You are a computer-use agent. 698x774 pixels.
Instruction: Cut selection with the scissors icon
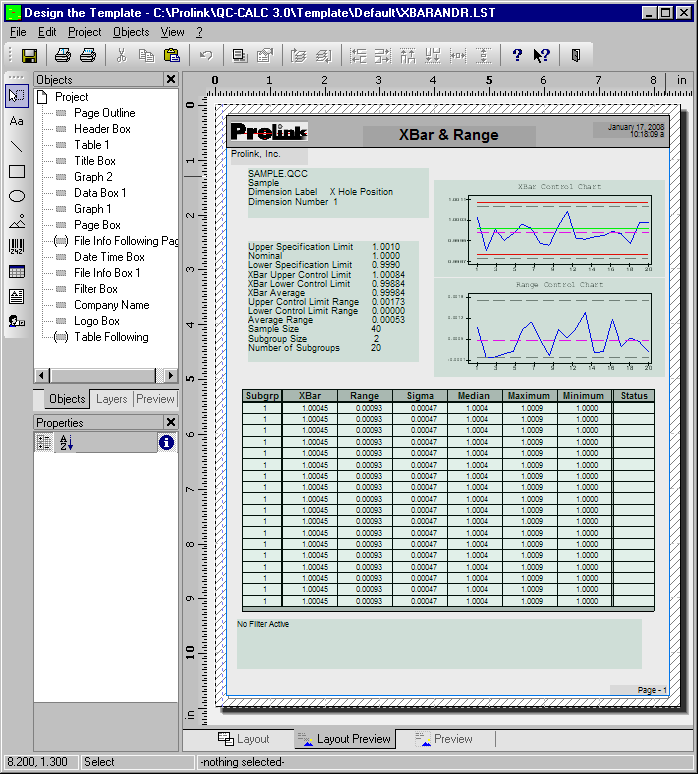tap(121, 55)
